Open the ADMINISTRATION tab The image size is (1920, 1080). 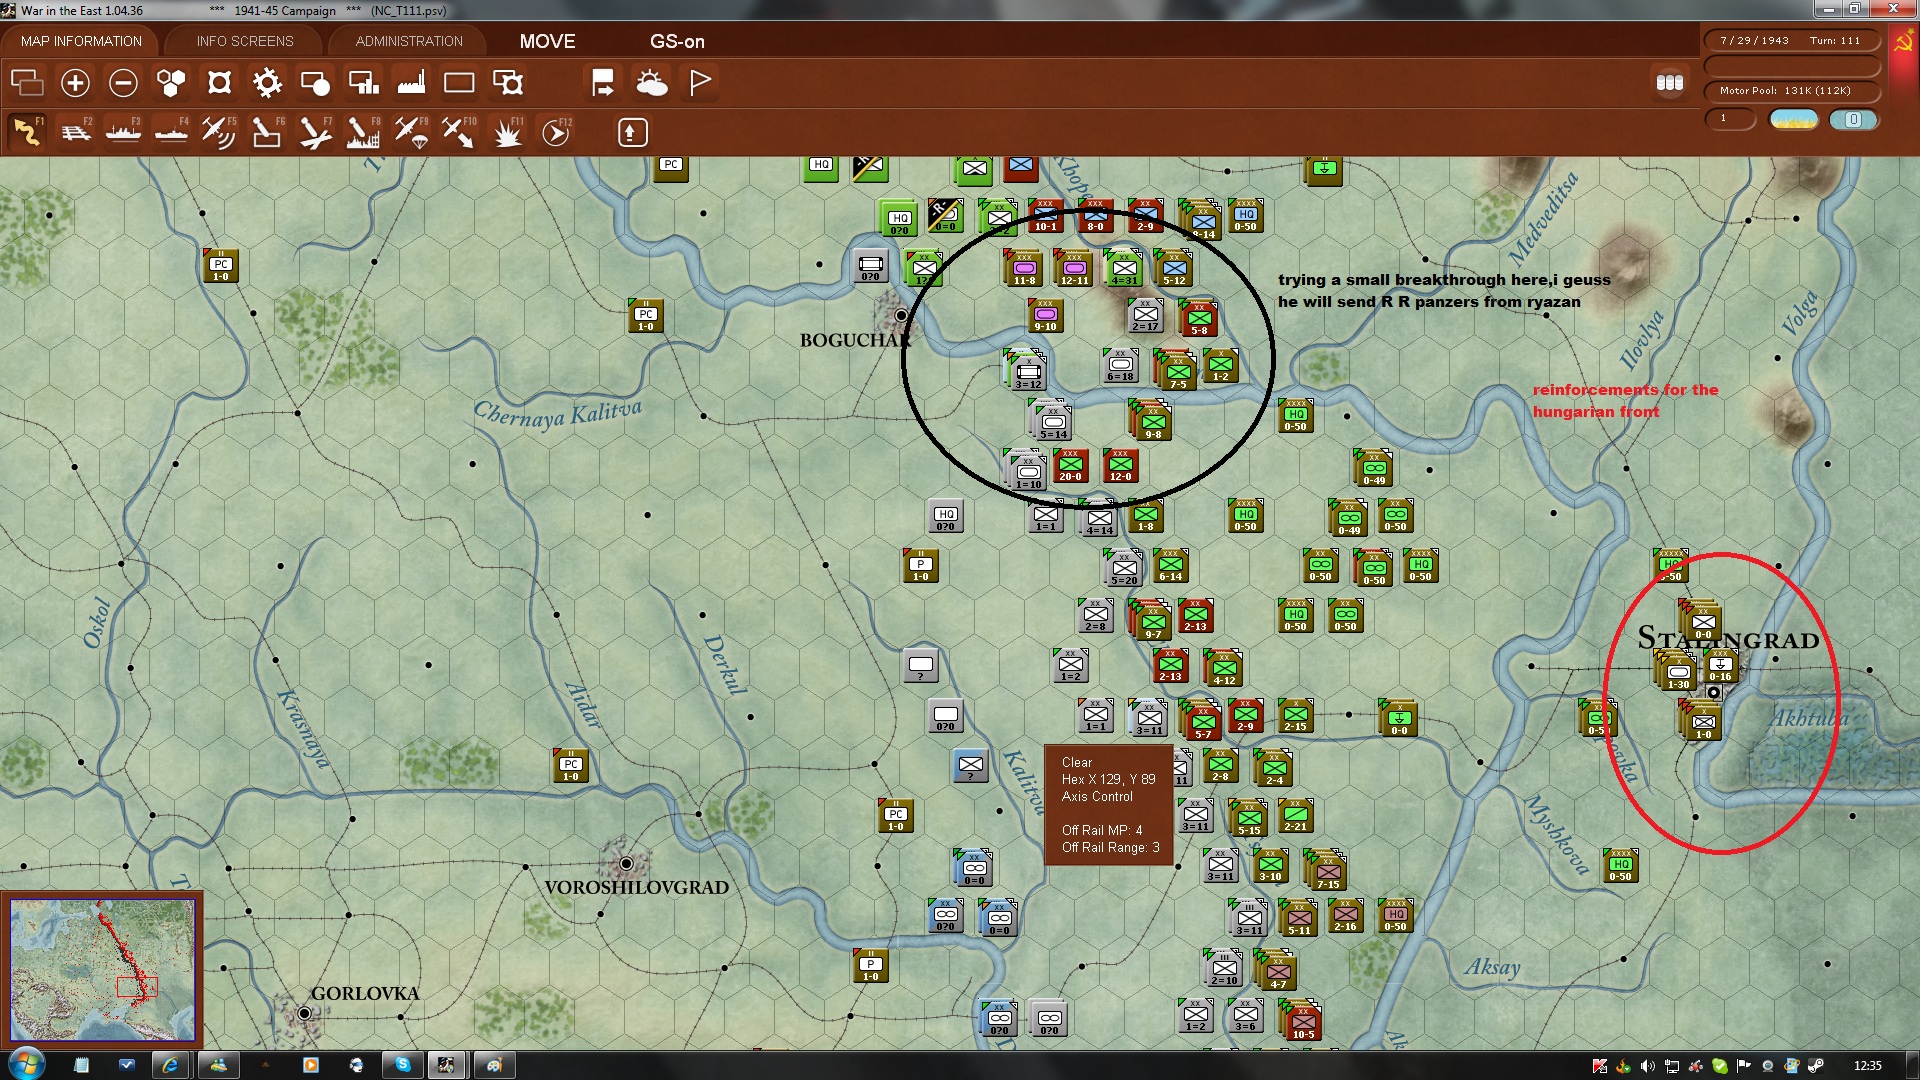click(x=409, y=41)
